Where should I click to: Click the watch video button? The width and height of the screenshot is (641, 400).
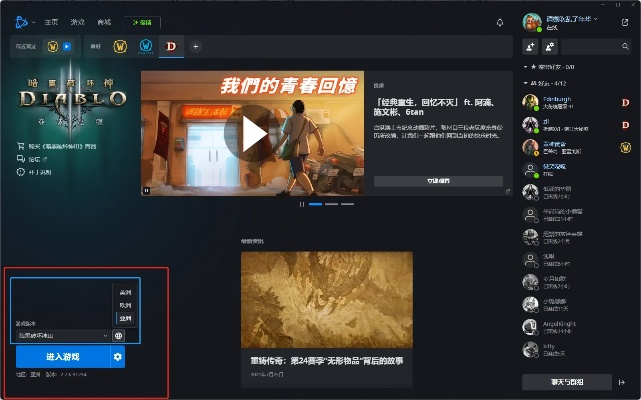[x=438, y=181]
